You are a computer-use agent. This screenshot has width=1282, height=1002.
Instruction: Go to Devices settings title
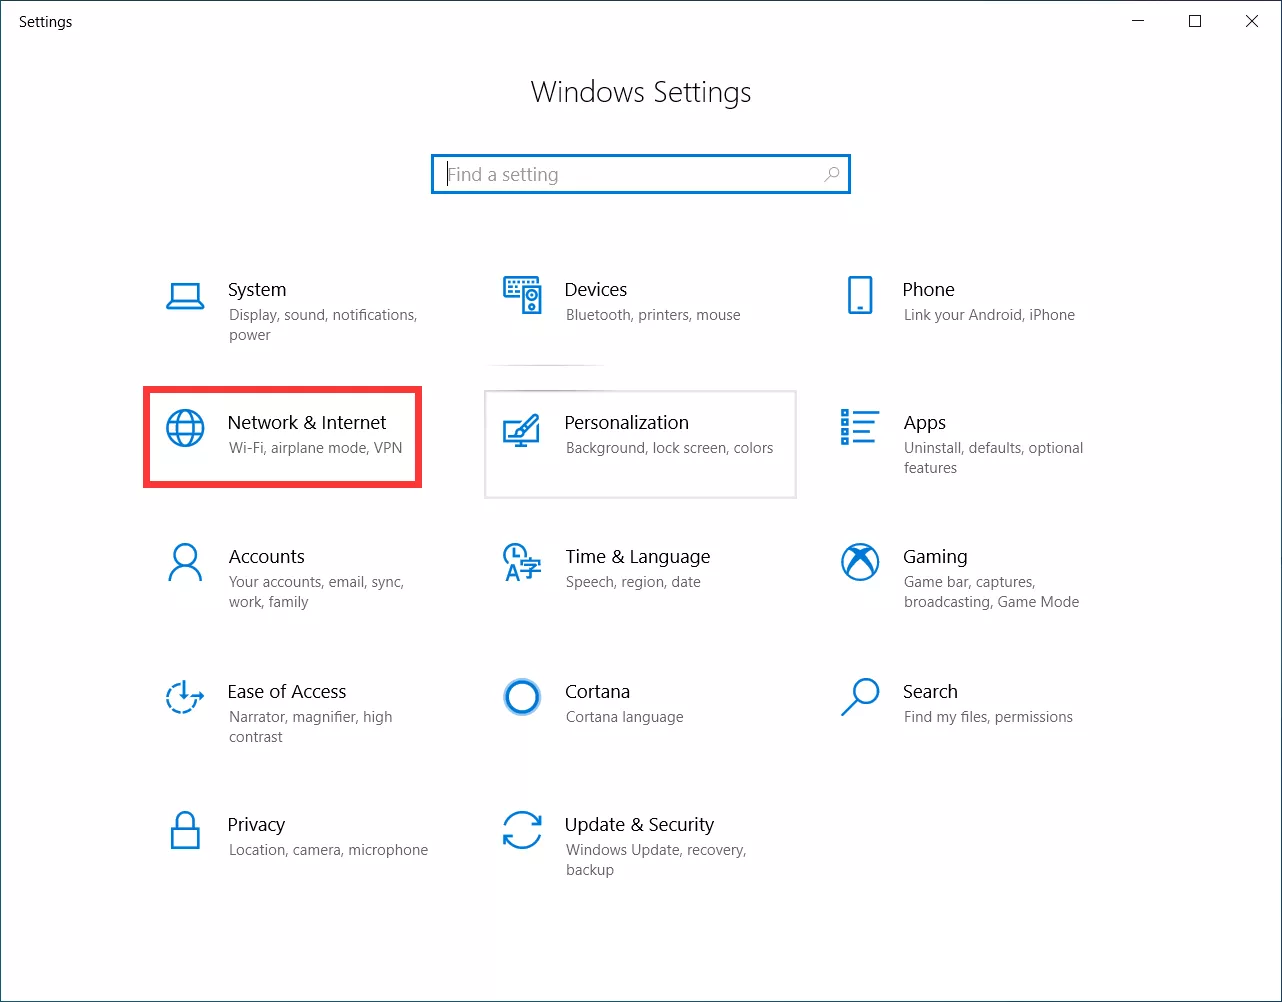coord(596,289)
